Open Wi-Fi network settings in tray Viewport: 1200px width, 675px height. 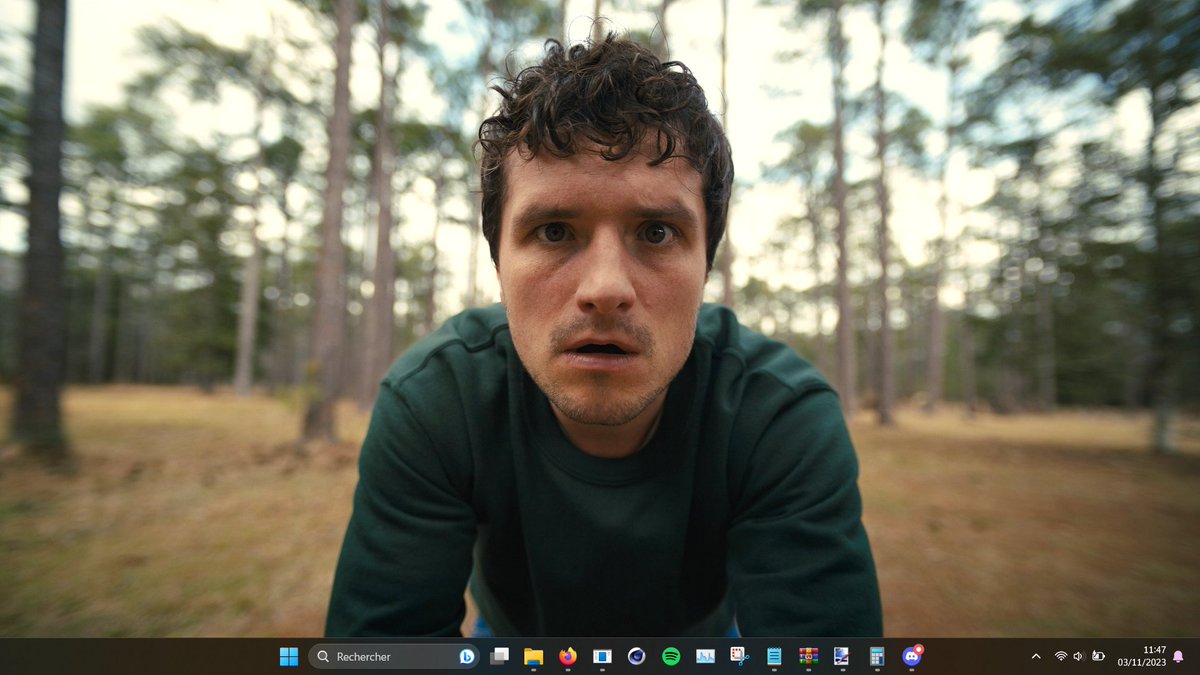(1060, 656)
